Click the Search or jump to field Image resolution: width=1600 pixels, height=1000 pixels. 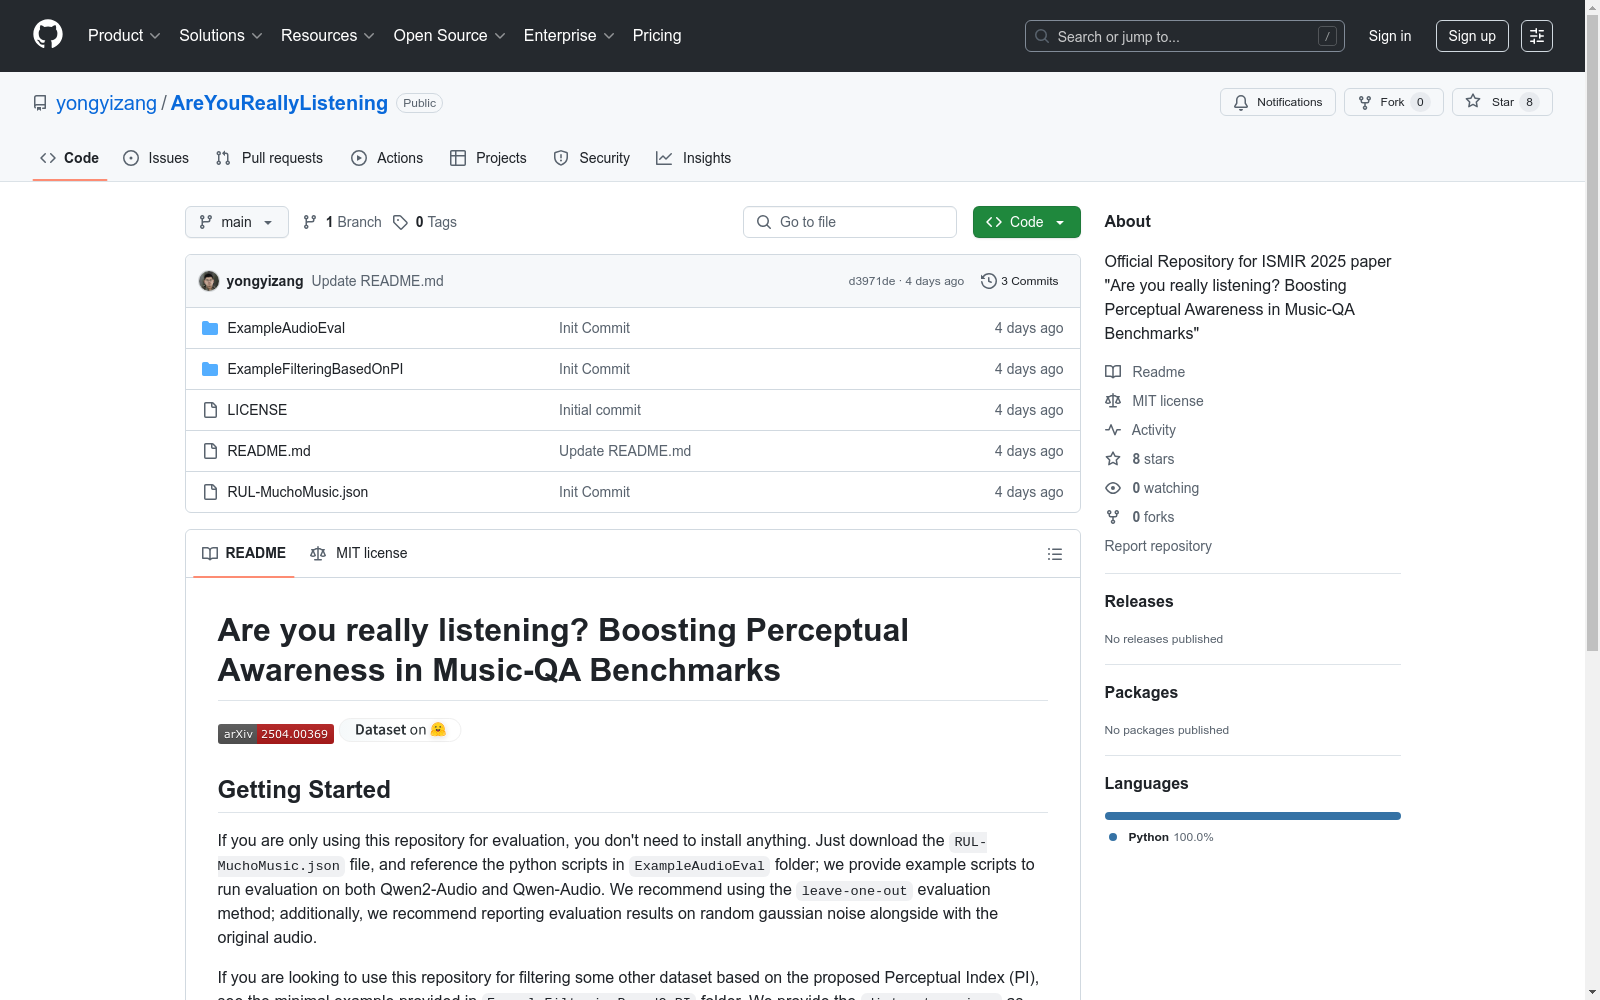[1185, 36]
